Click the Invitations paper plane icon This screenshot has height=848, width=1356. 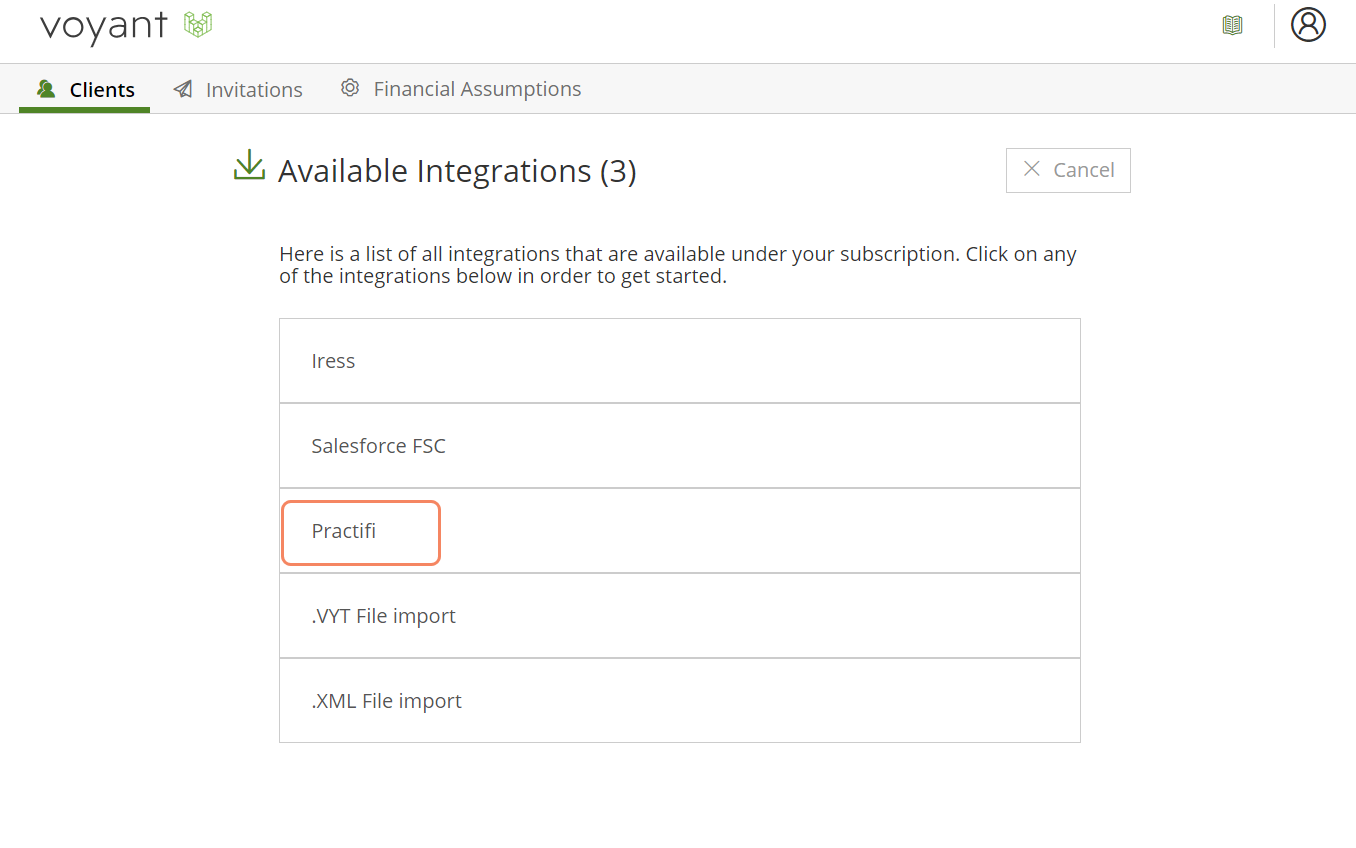click(183, 89)
